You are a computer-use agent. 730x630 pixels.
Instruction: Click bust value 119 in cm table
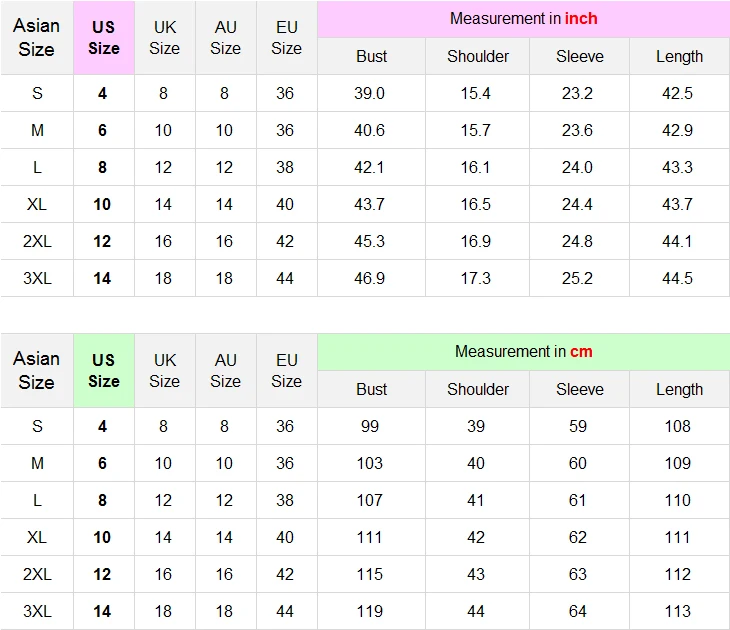(370, 611)
